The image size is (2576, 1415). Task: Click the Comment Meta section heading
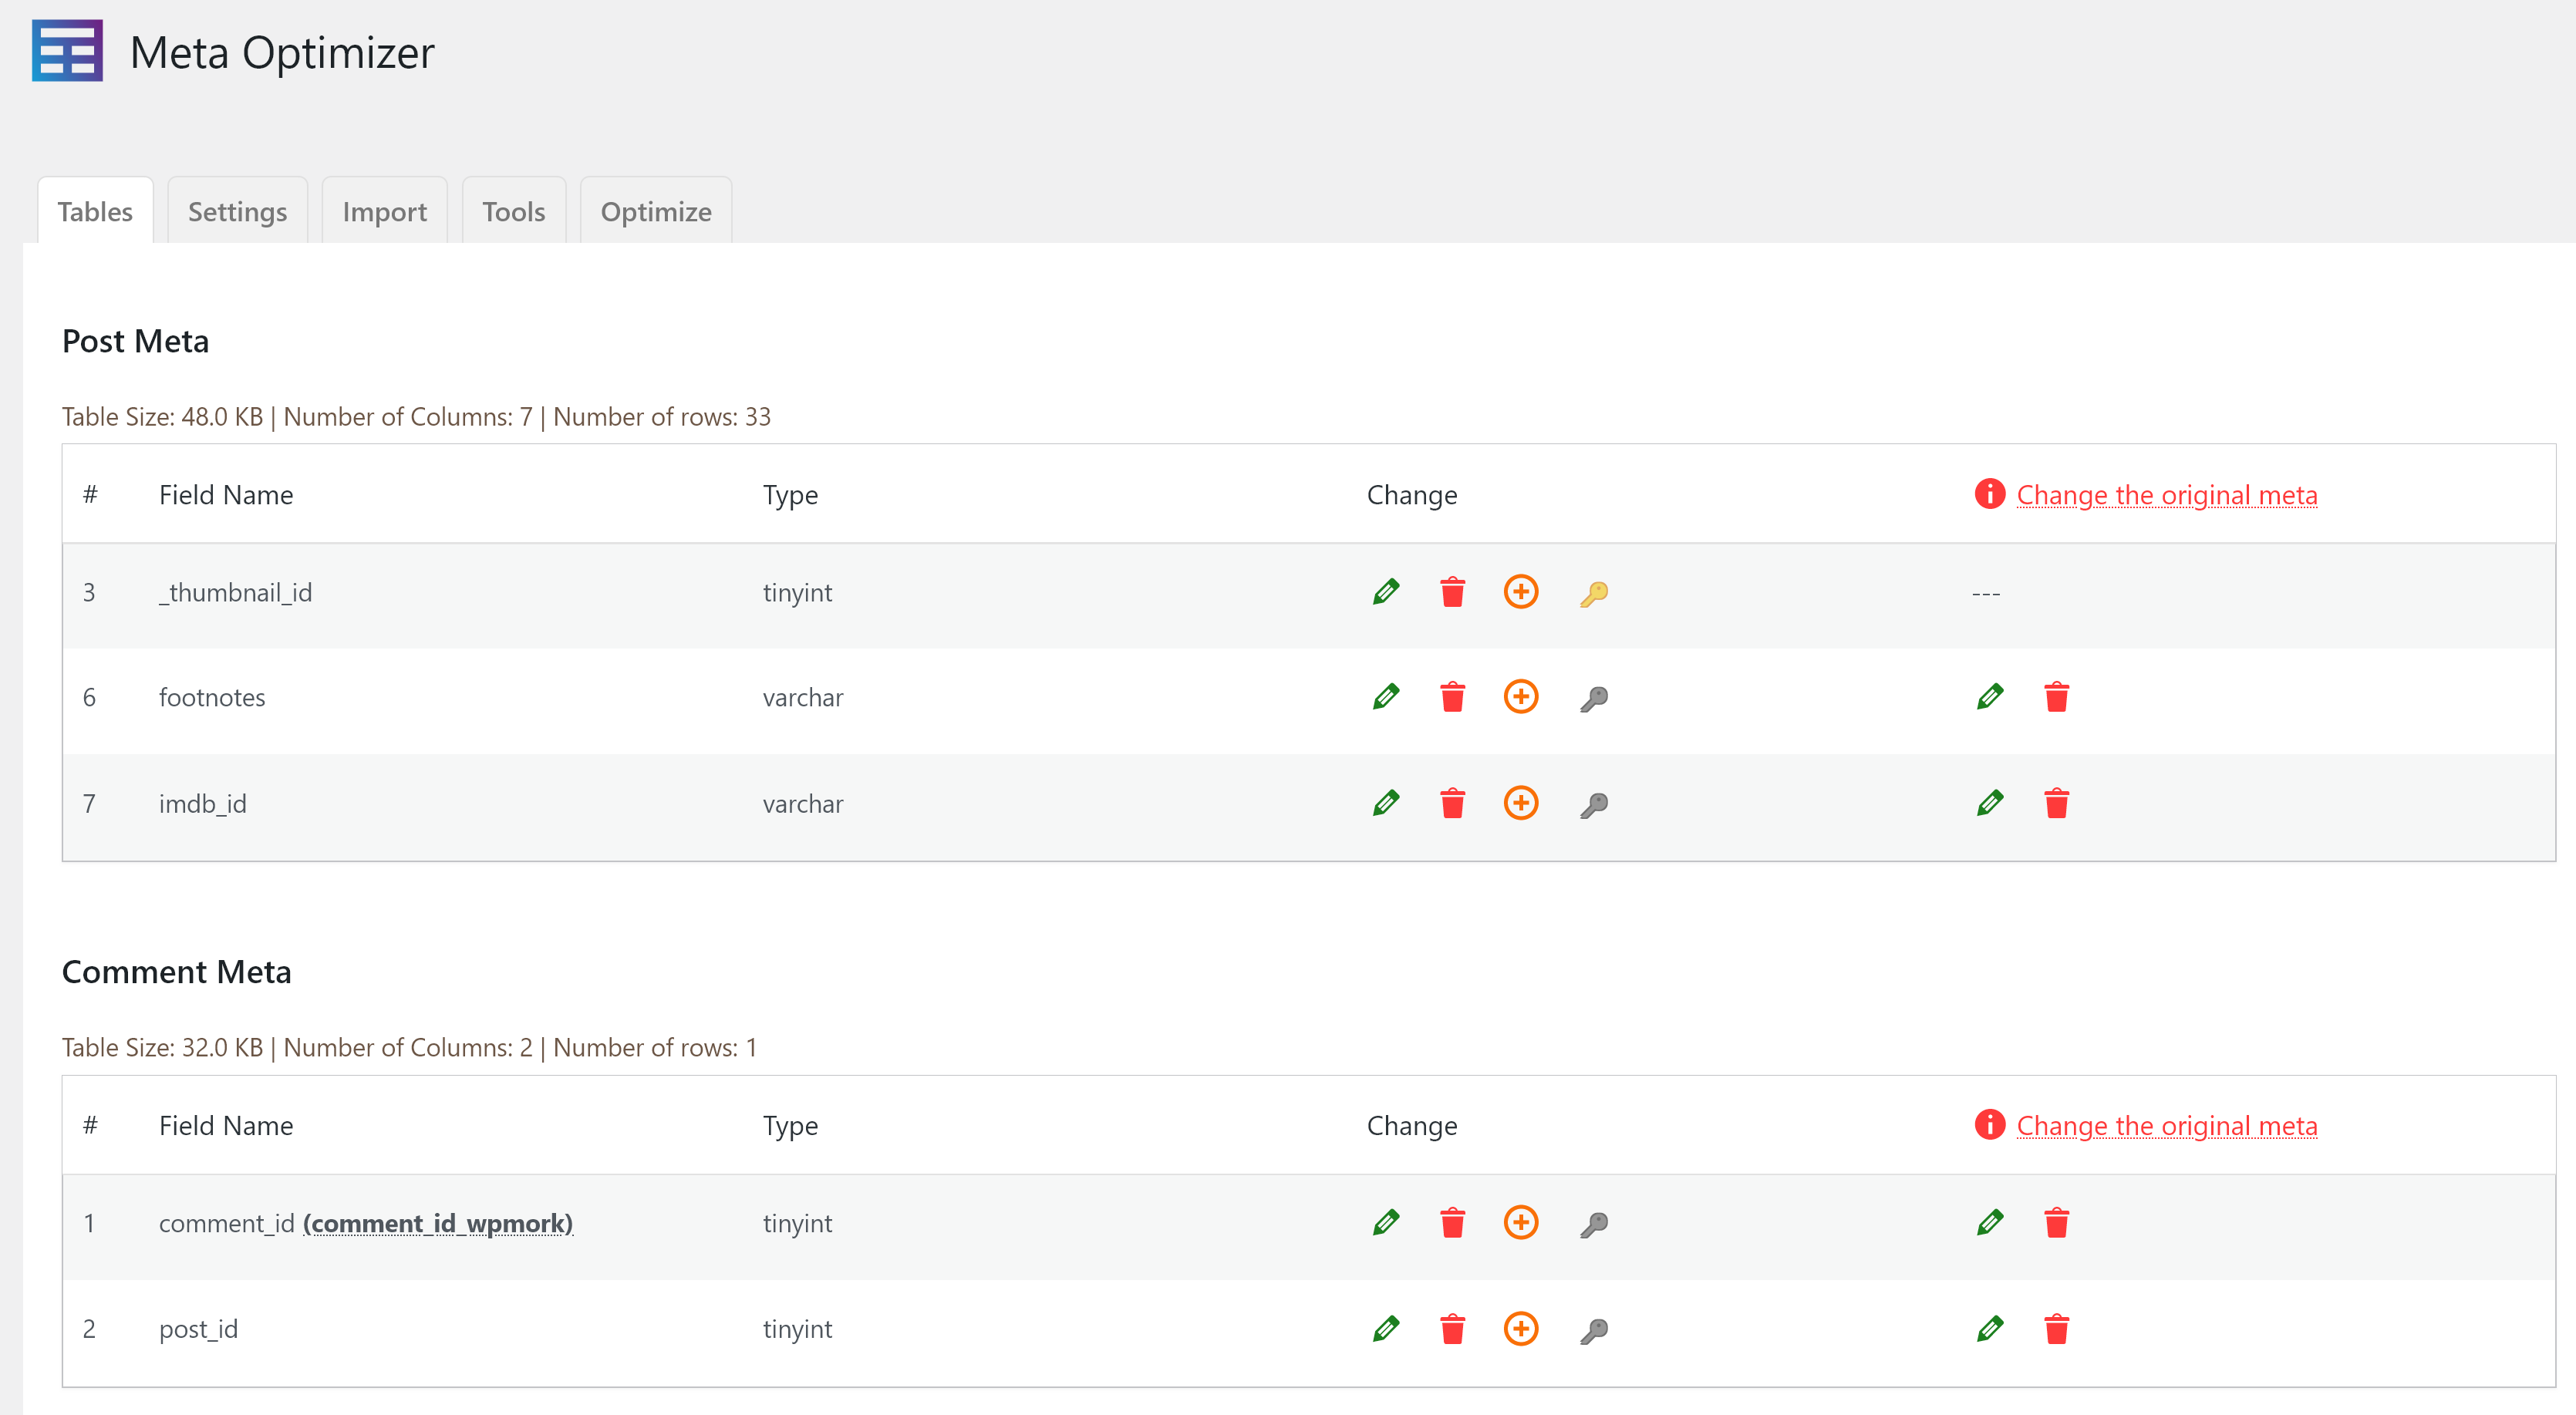point(176,973)
